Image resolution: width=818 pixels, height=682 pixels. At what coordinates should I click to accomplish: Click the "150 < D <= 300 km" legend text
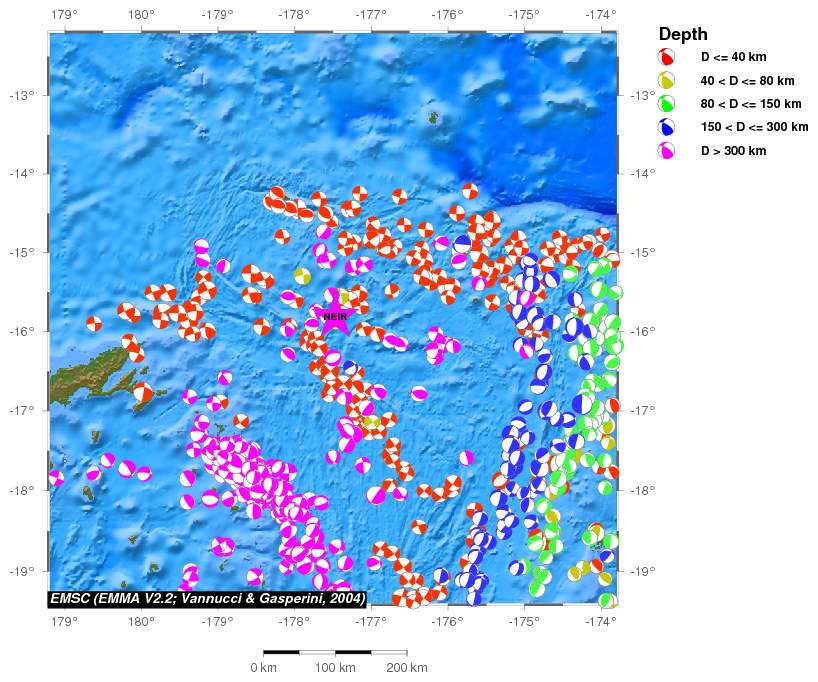(x=754, y=127)
